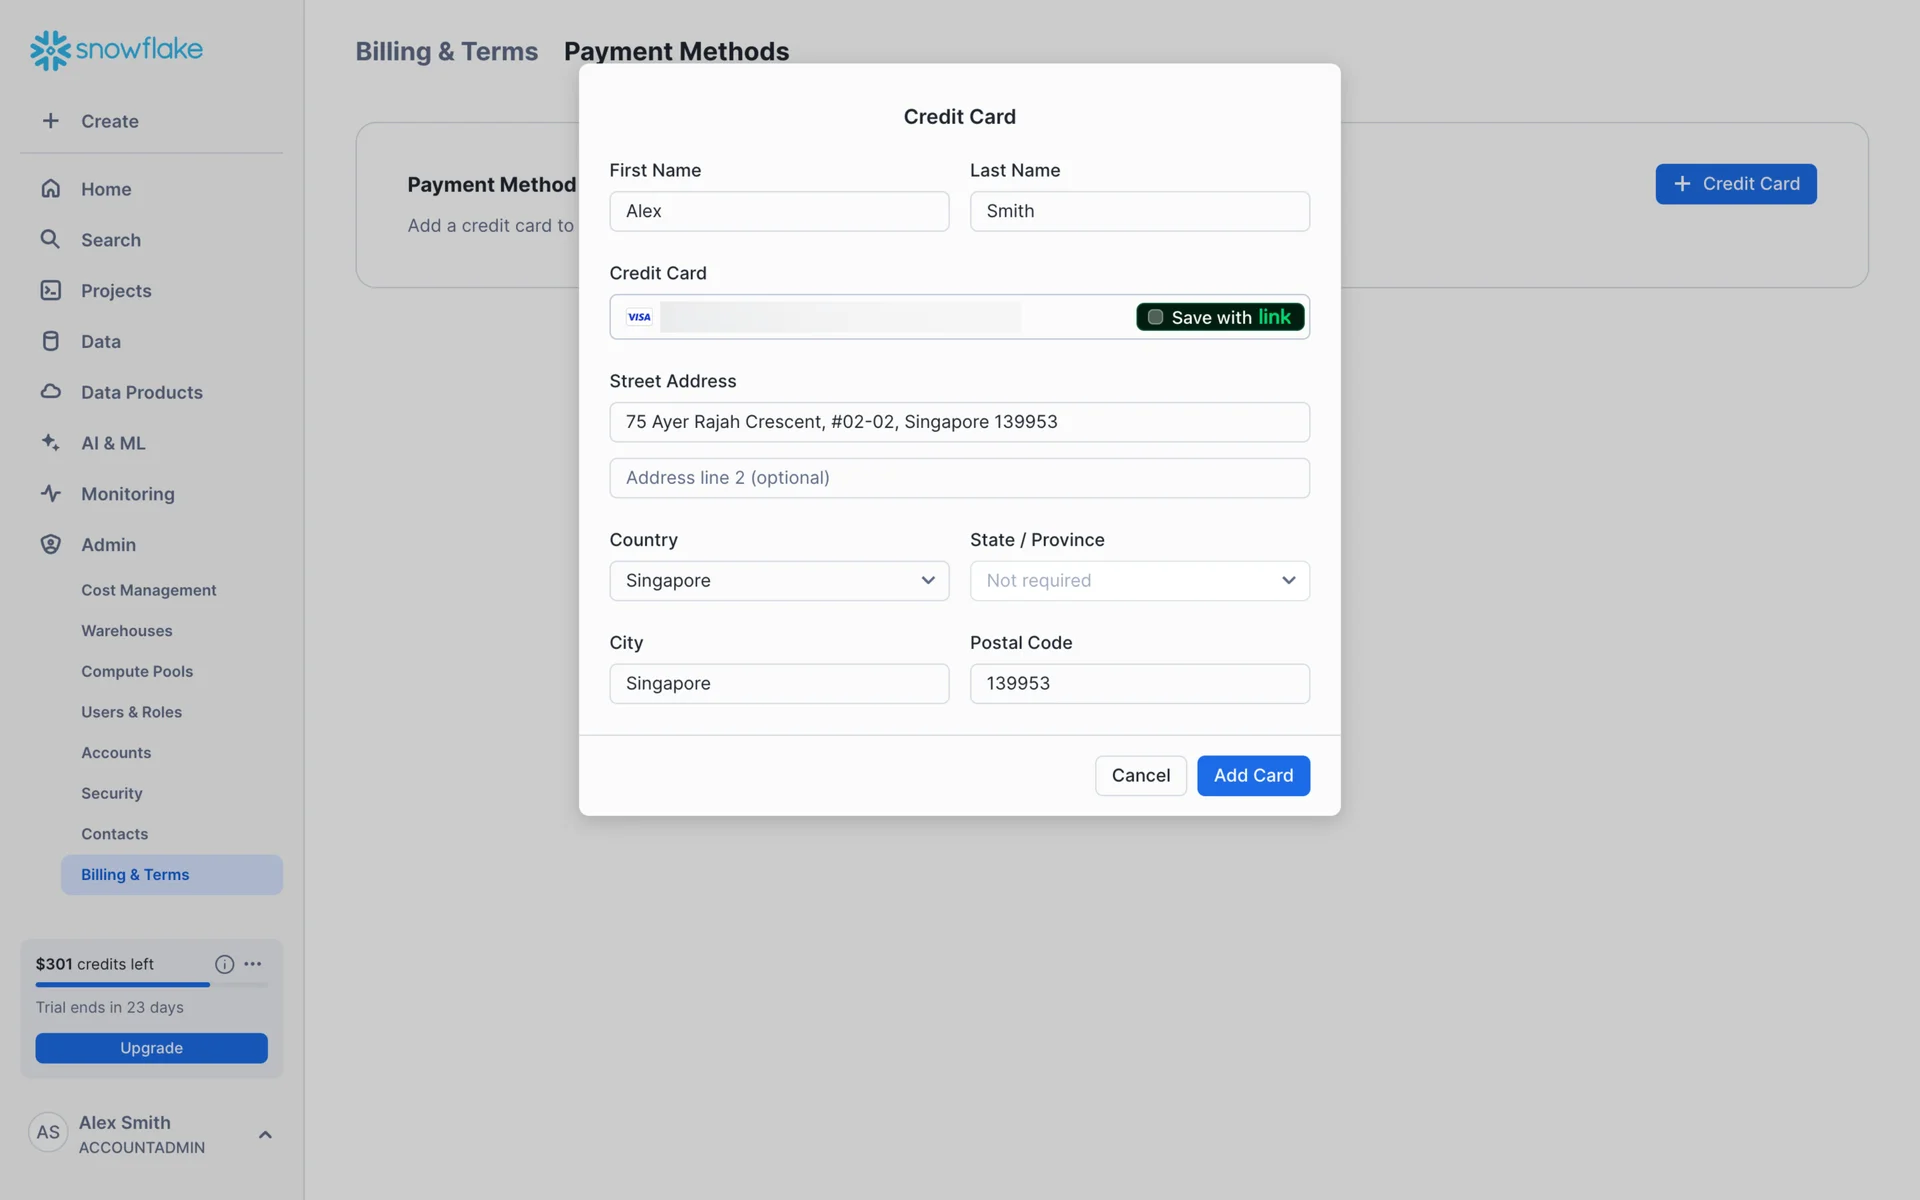This screenshot has width=1920, height=1200.
Task: Click the trial credits progress bar
Action: (x=151, y=985)
